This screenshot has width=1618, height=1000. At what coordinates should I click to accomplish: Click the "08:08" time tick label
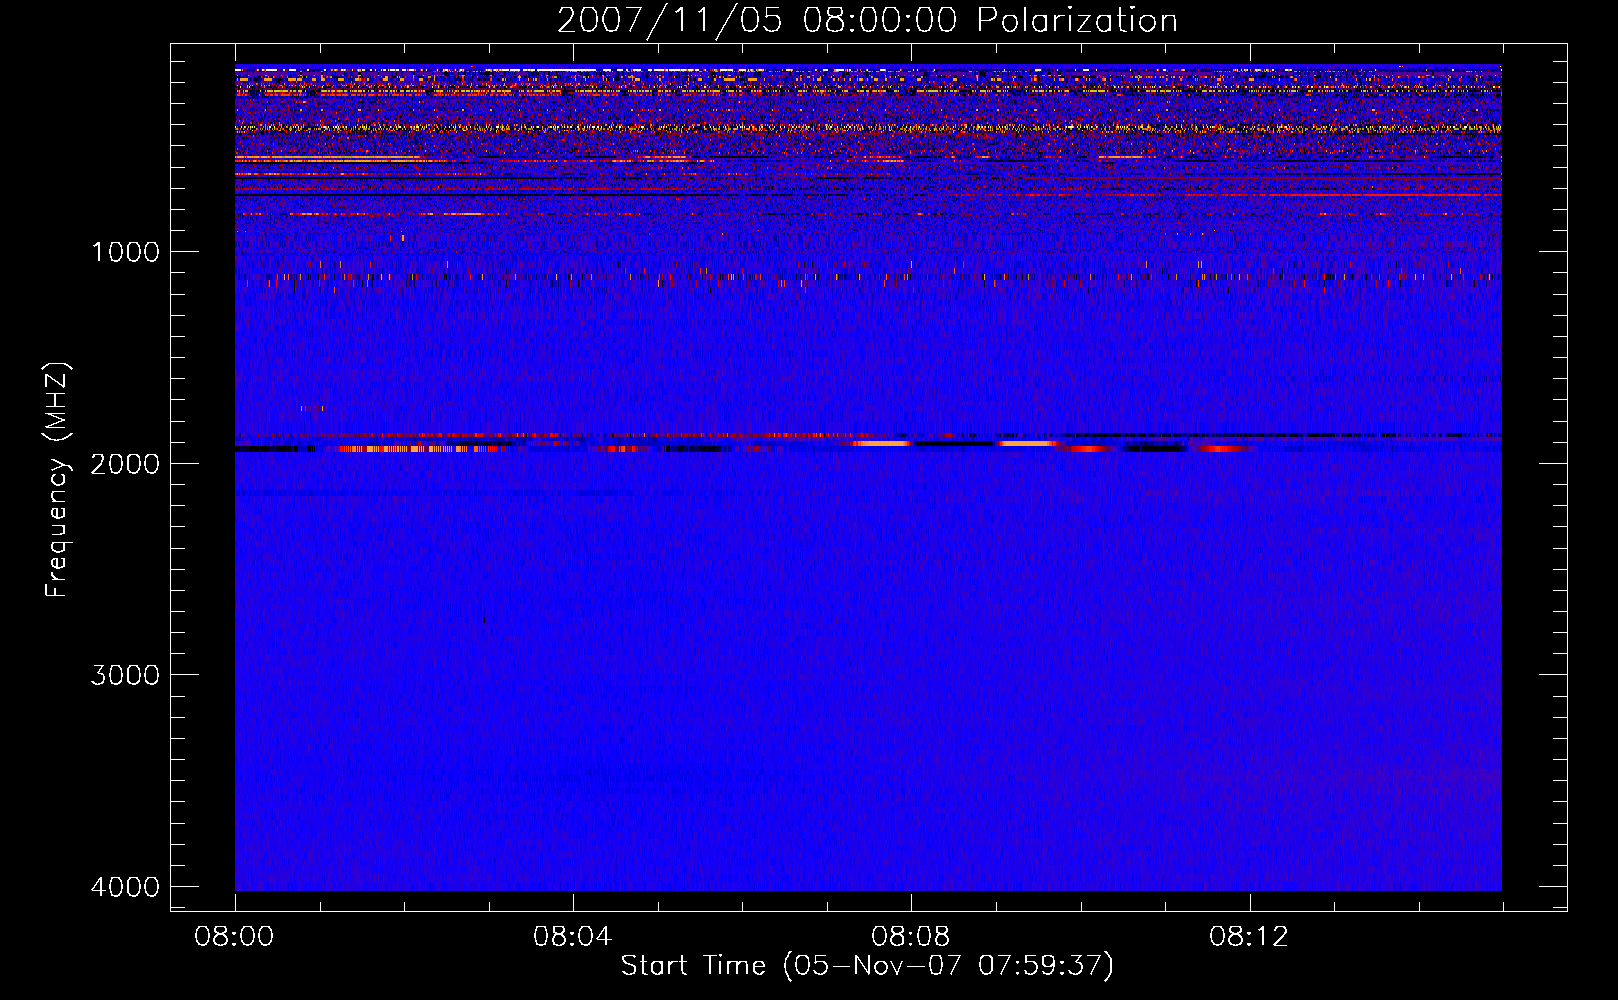coord(911,937)
